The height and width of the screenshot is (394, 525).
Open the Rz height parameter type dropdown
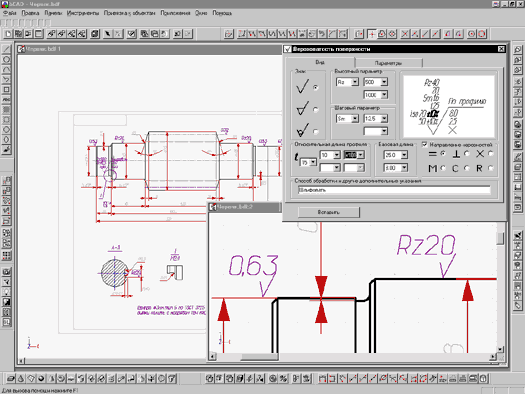click(355, 82)
